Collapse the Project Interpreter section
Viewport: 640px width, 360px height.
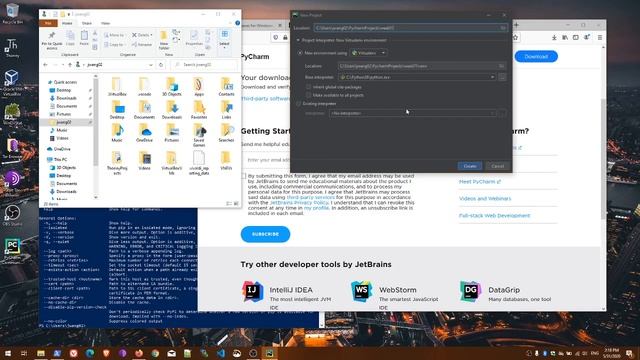tap(298, 40)
